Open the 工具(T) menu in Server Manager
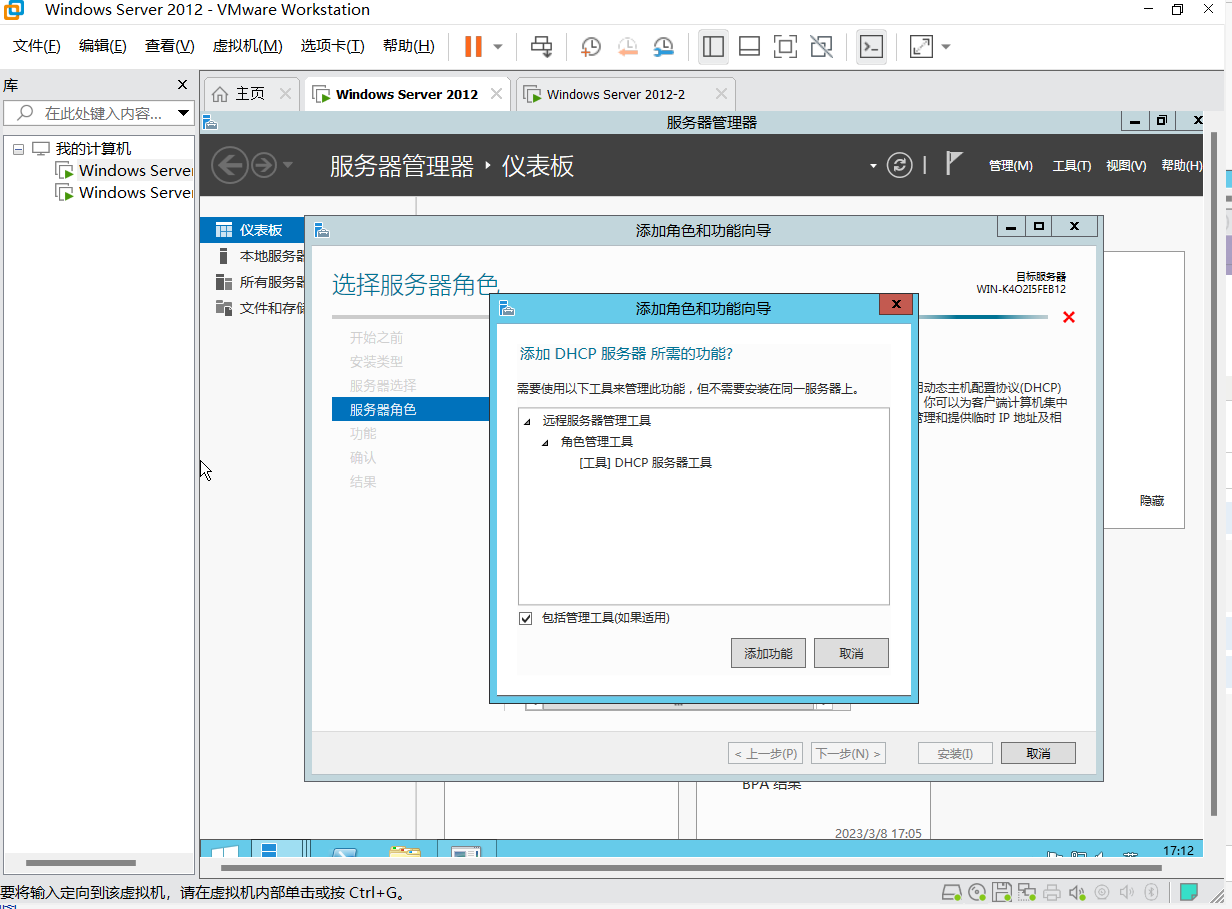The height and width of the screenshot is (909, 1232). [1072, 166]
